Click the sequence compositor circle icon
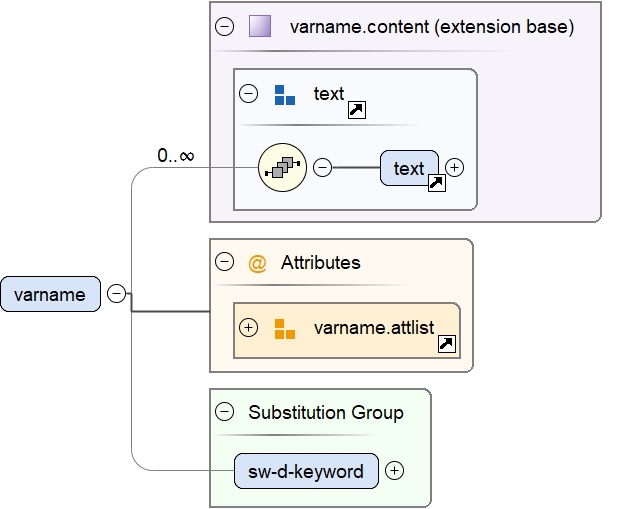This screenshot has height=509, width=630. tap(282, 168)
